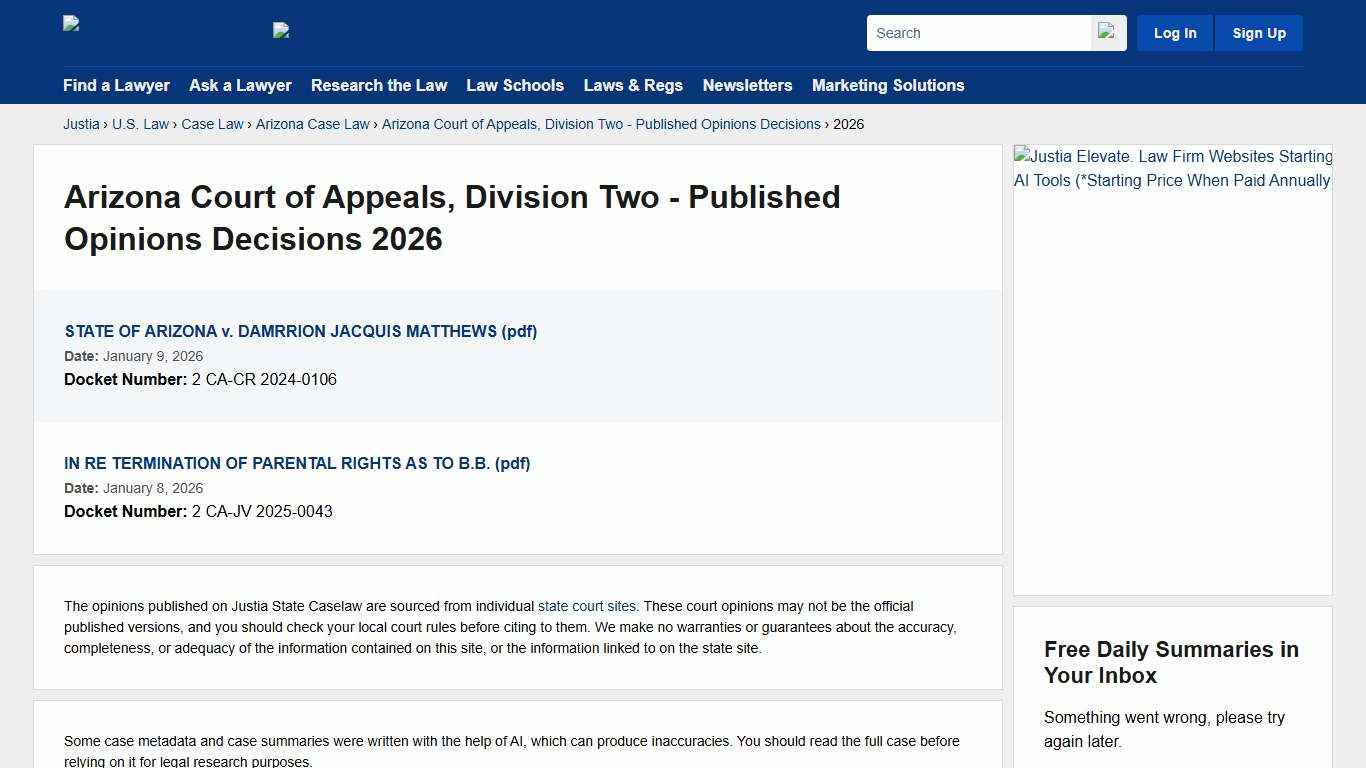Click the Sign Up button
1366x768 pixels.
tap(1258, 32)
